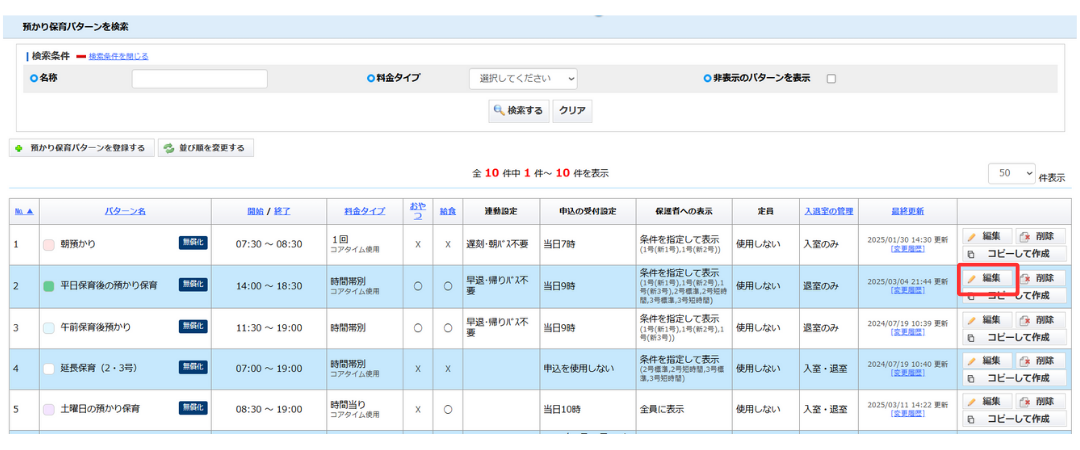The height and width of the screenshot is (450, 1080).
Task: Click purple swatch beside 土曜日の預かり保育
Action: [x=48, y=409]
